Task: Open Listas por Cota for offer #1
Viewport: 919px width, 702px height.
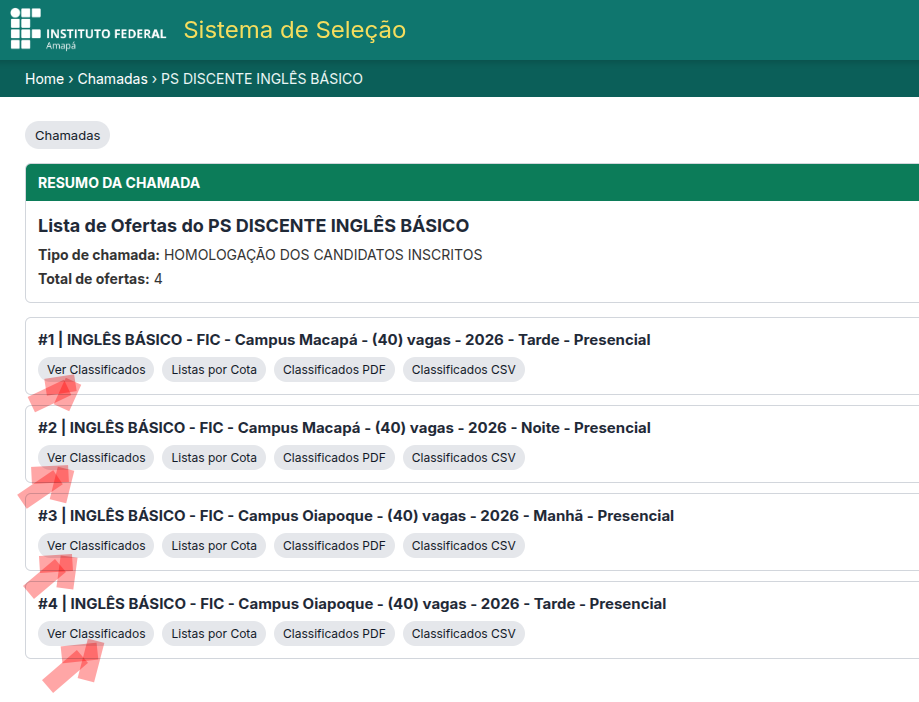Action: 214,370
